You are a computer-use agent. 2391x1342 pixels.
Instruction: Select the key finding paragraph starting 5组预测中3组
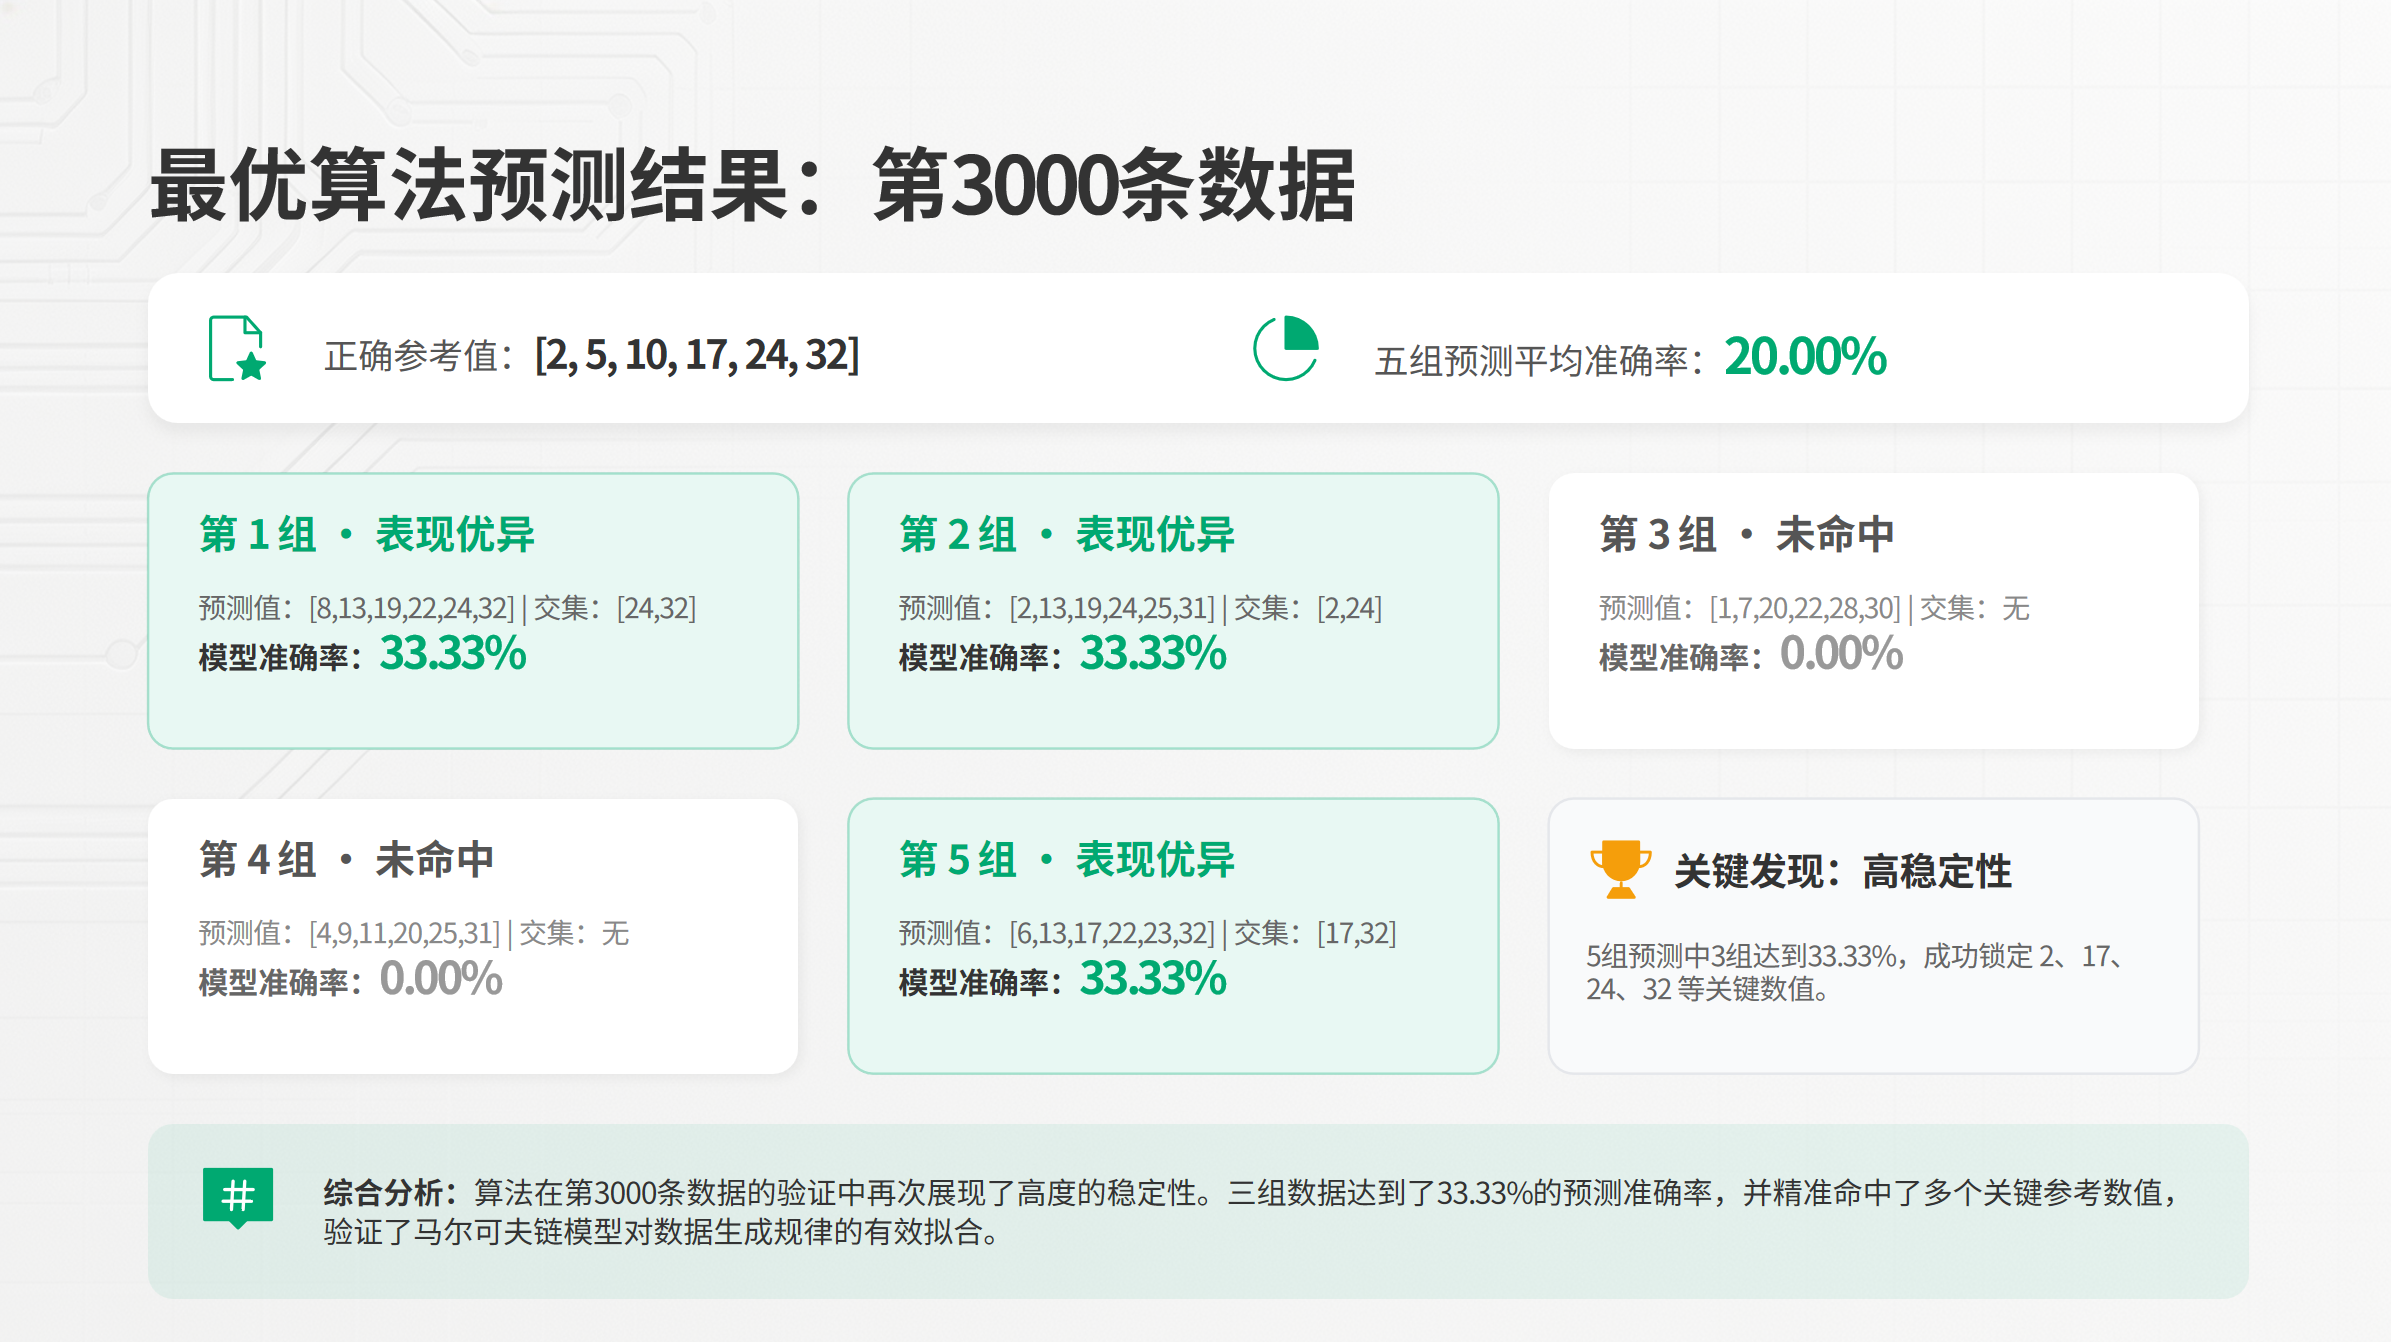point(1856,972)
